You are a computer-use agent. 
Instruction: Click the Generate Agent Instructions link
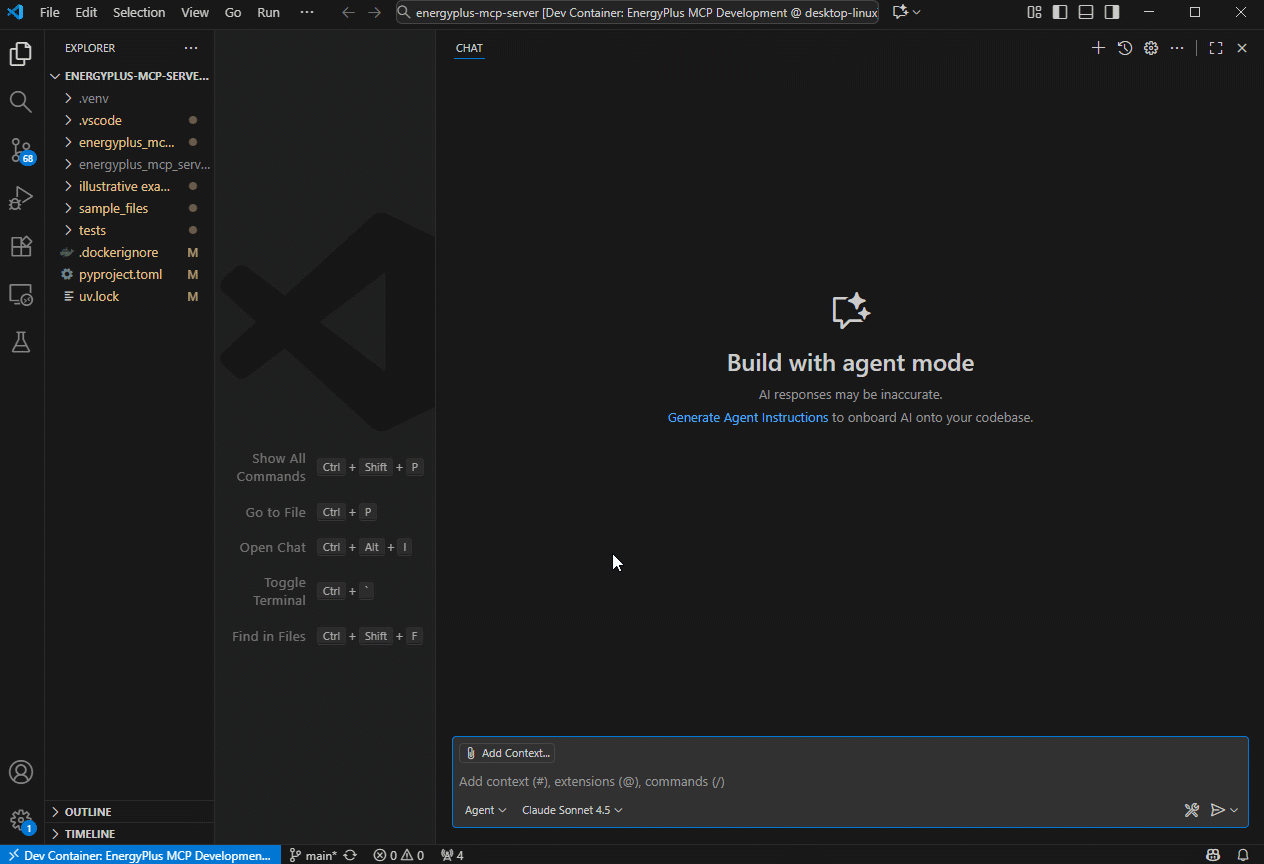pos(747,418)
